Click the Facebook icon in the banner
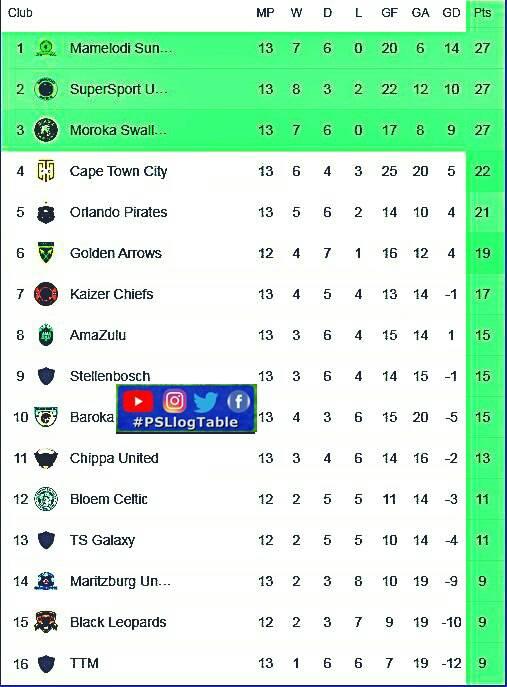Screen dimensions: 507x687 239,401
